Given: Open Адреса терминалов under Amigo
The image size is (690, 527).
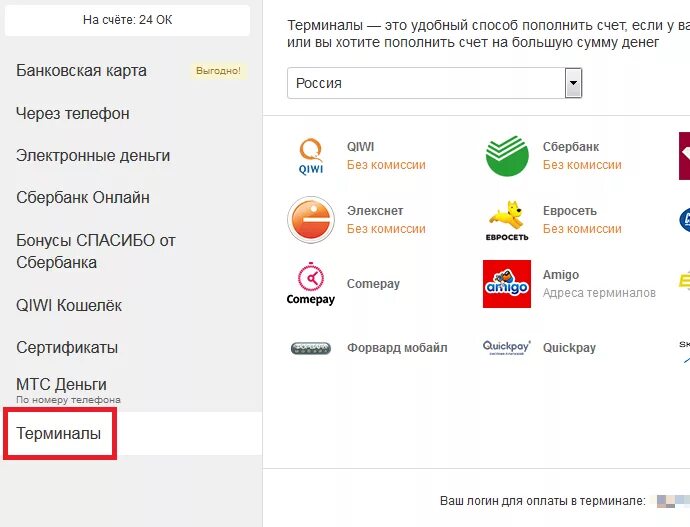Looking at the screenshot, I should (599, 293).
